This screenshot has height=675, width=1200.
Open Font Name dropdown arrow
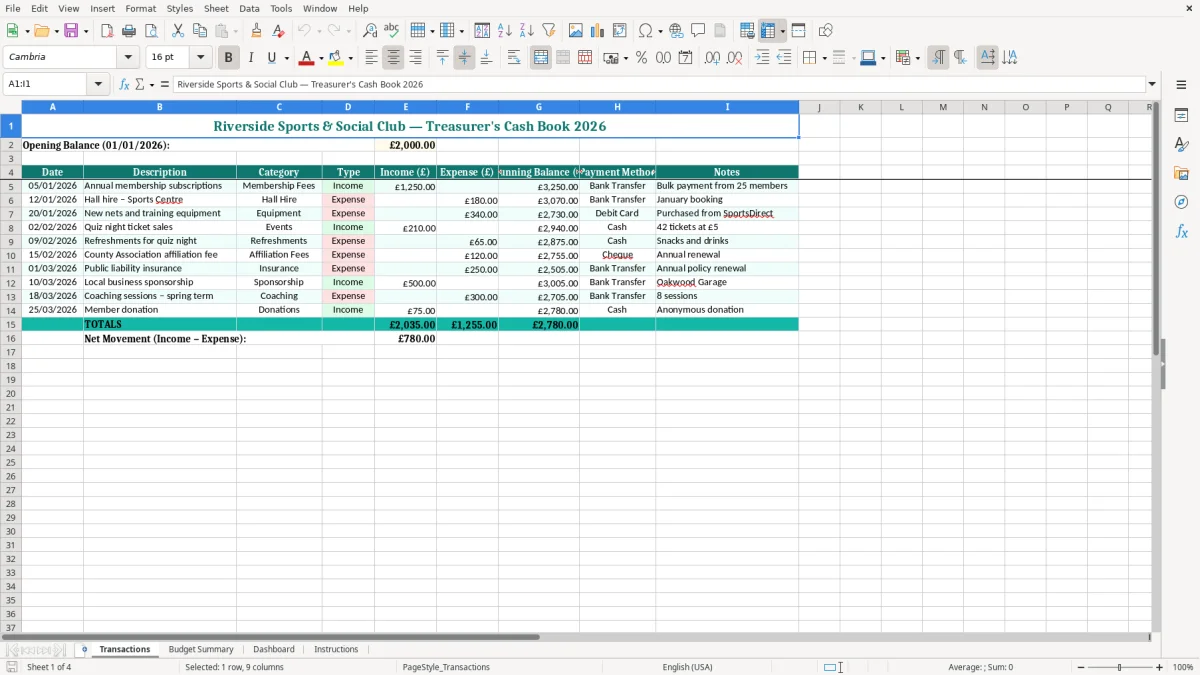pos(128,58)
